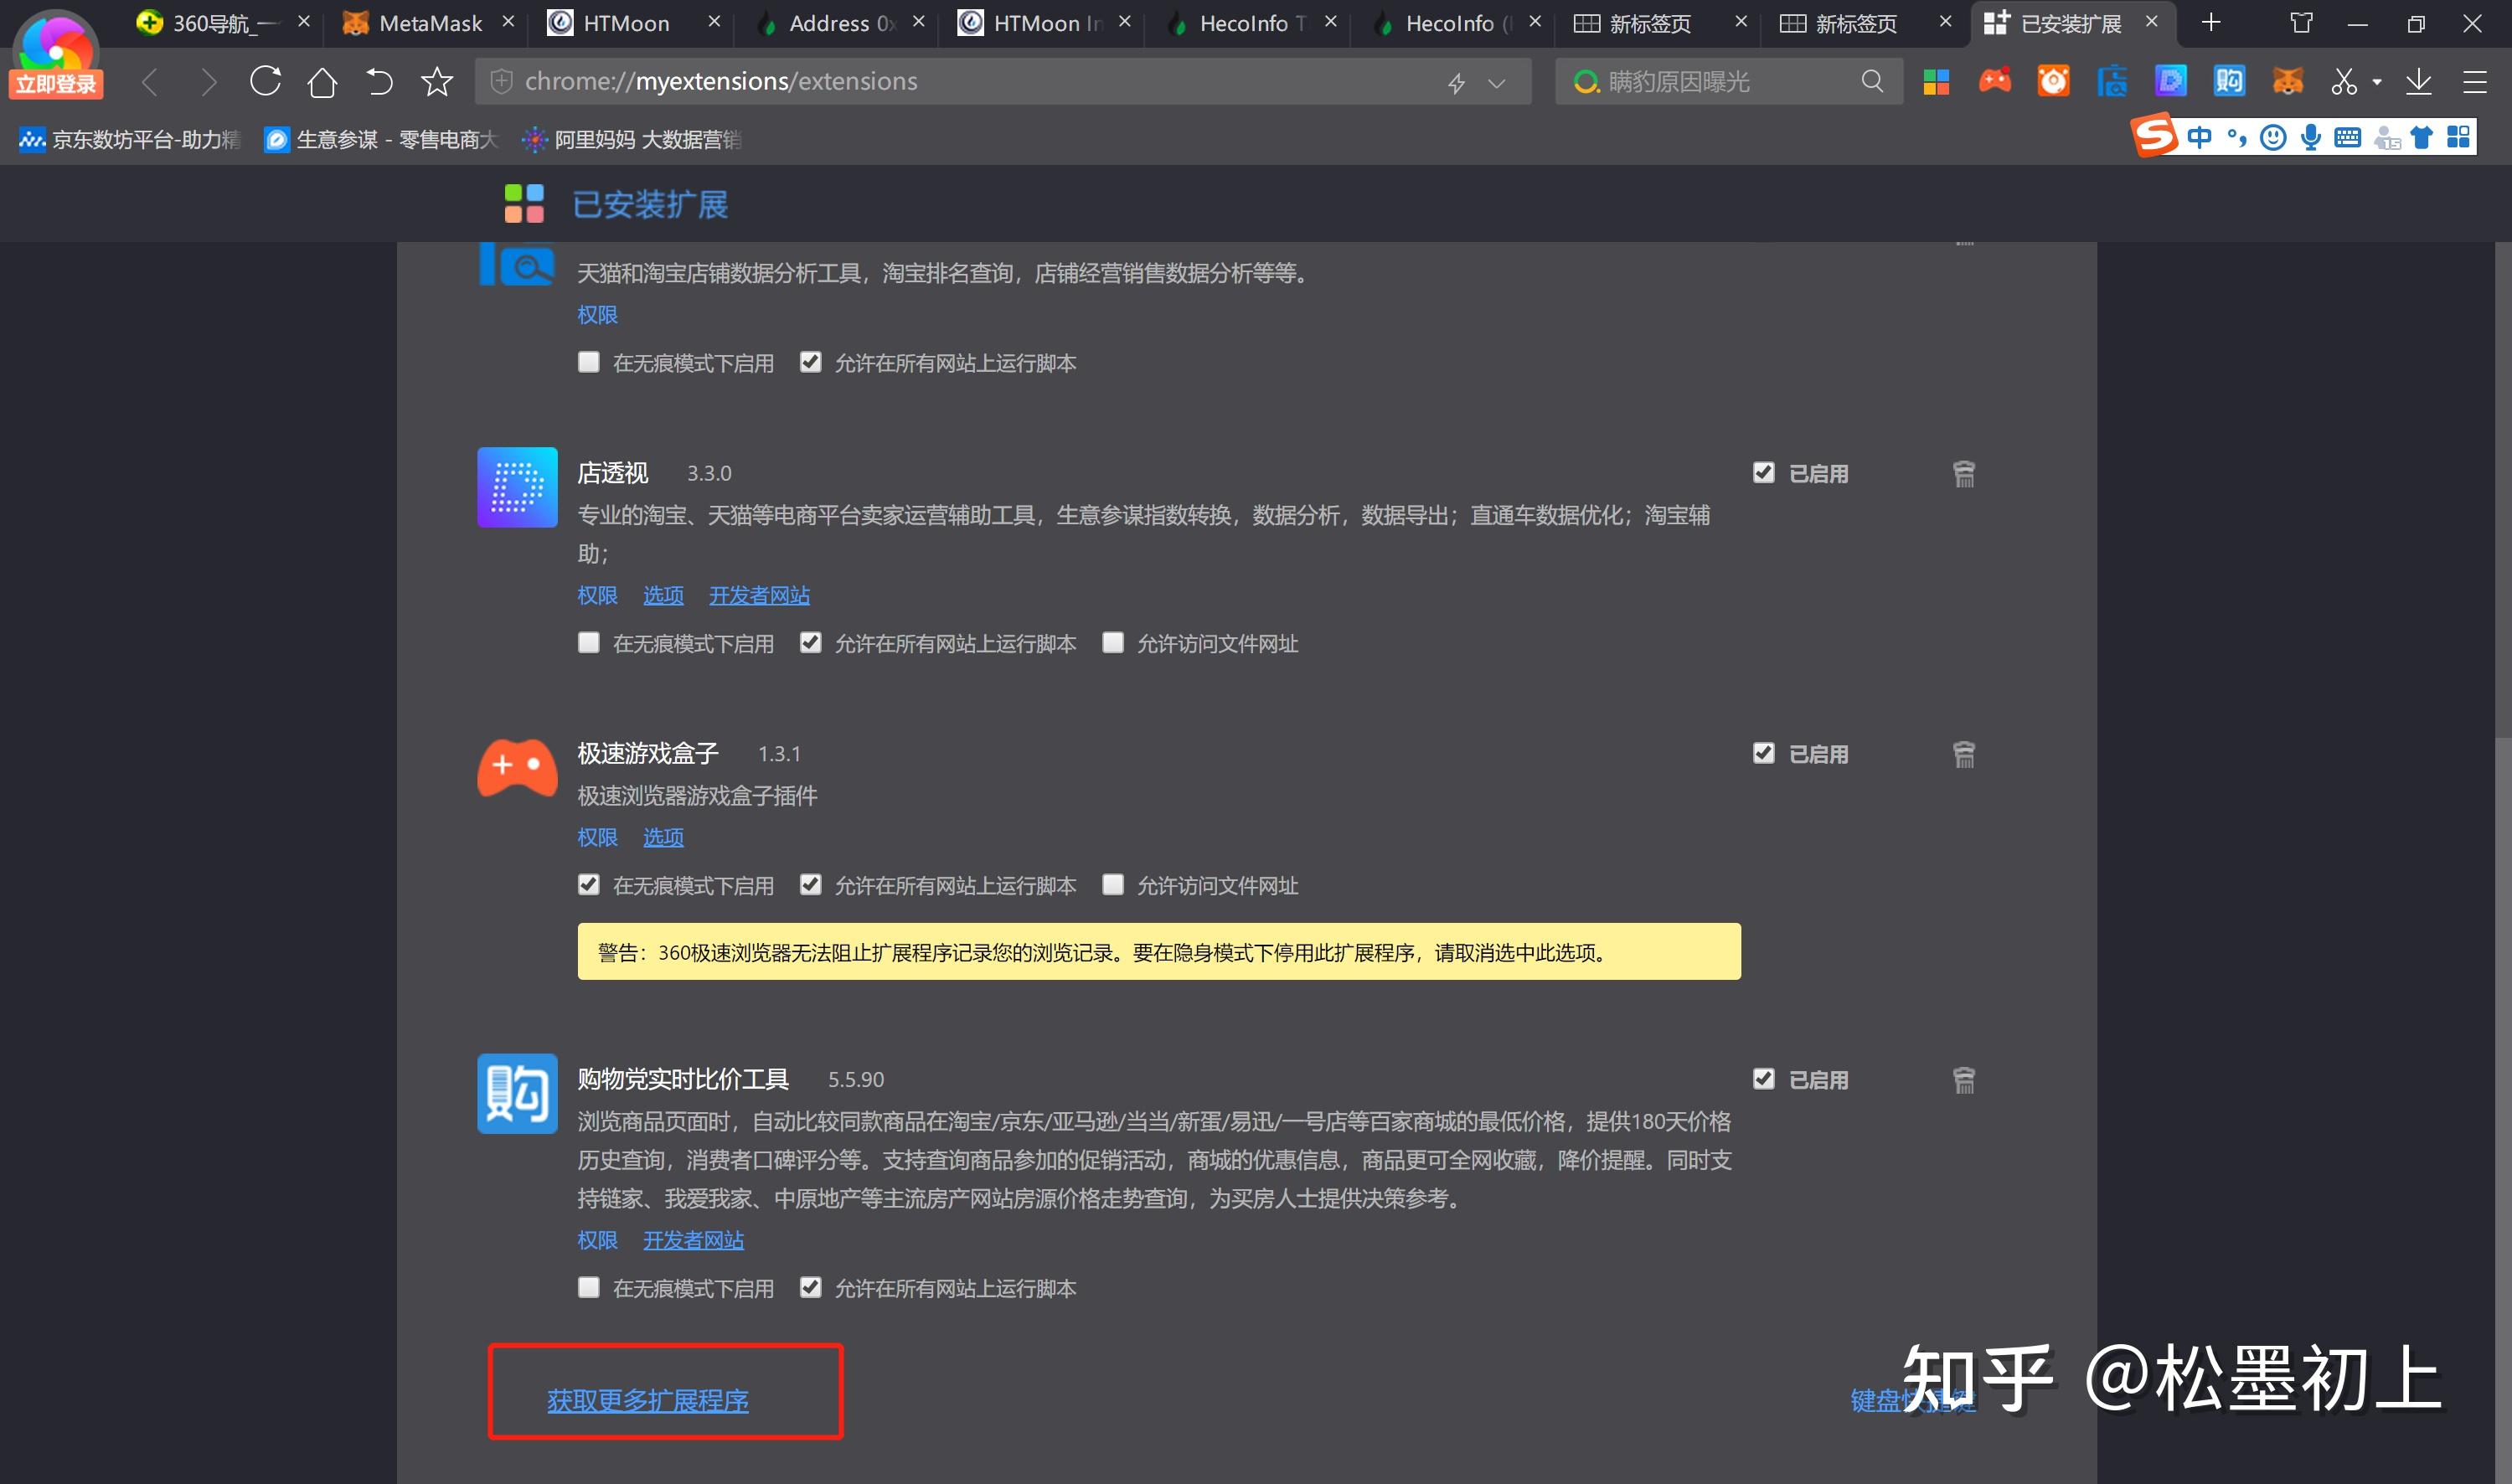Delete 店透视 with its trash icon

pyautogui.click(x=1964, y=473)
